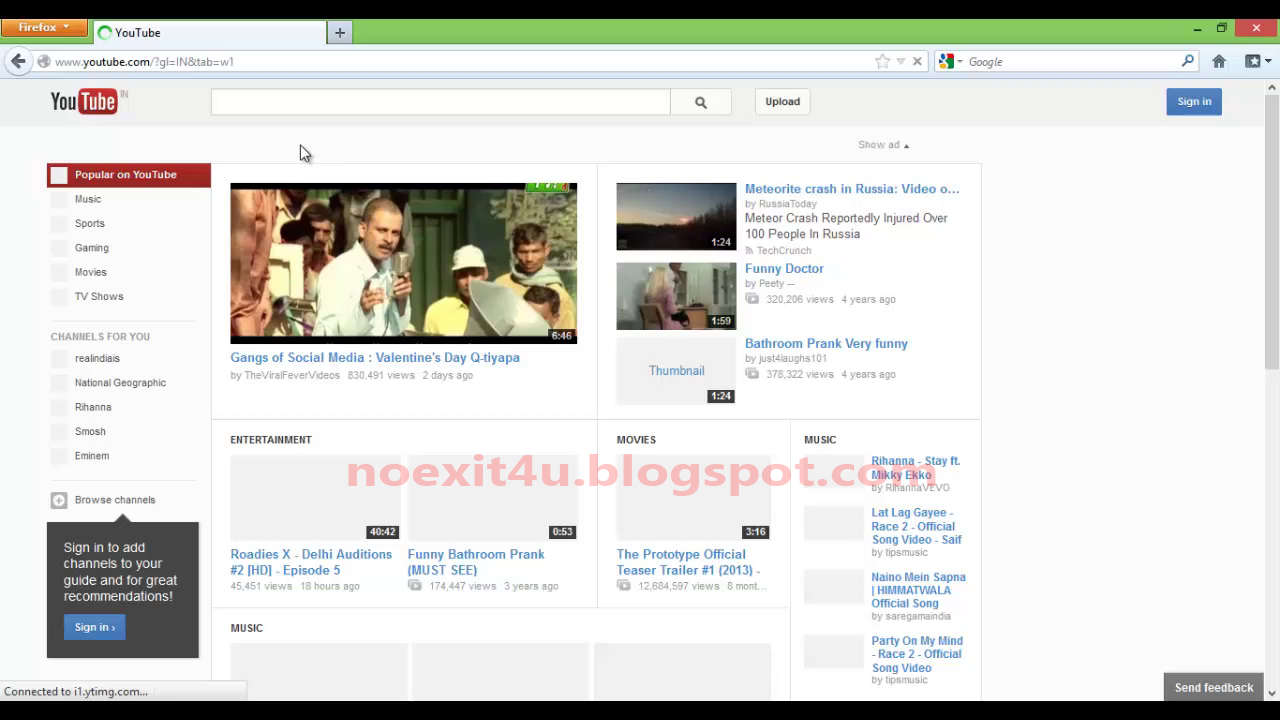Open the Funny Doctor video thumbnail
Image resolution: width=1280 pixels, height=720 pixels.
(676, 296)
